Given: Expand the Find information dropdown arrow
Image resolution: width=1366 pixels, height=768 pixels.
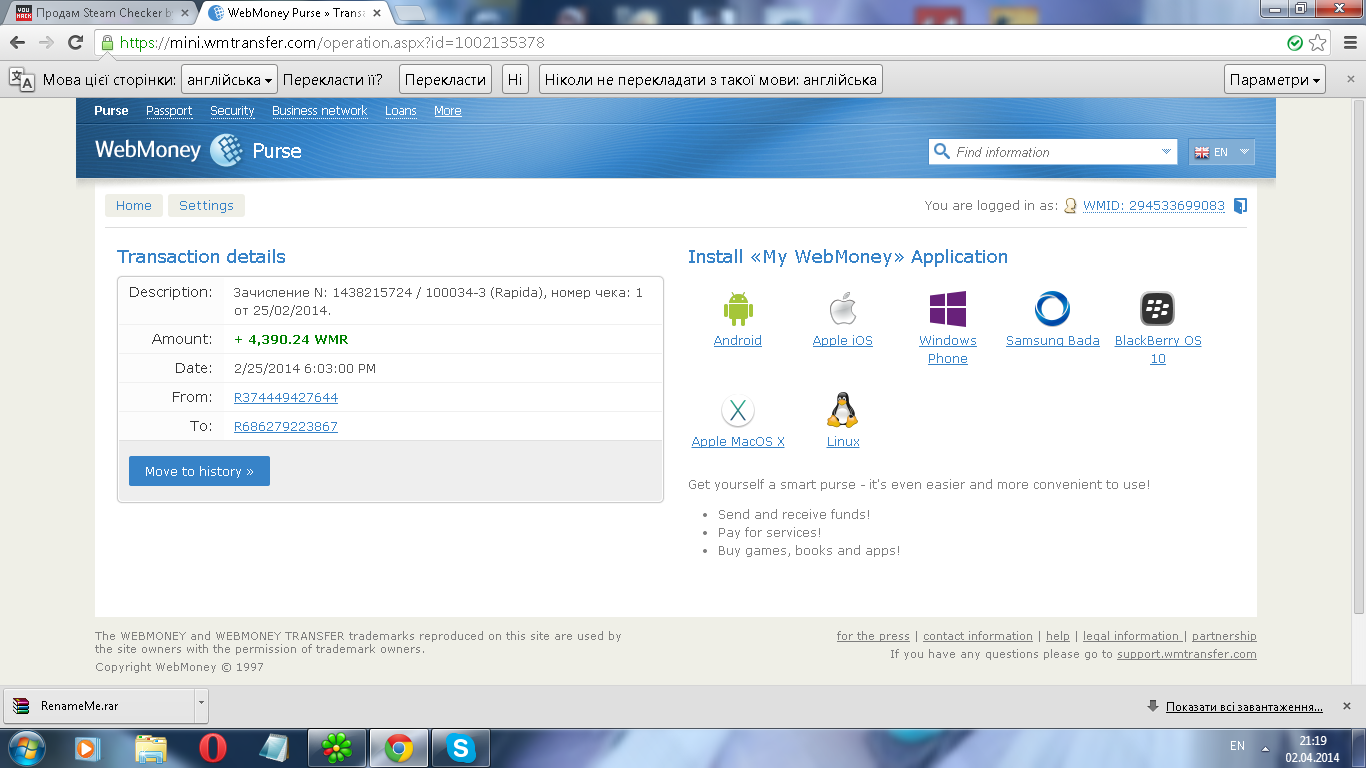Looking at the screenshot, I should point(1166,152).
